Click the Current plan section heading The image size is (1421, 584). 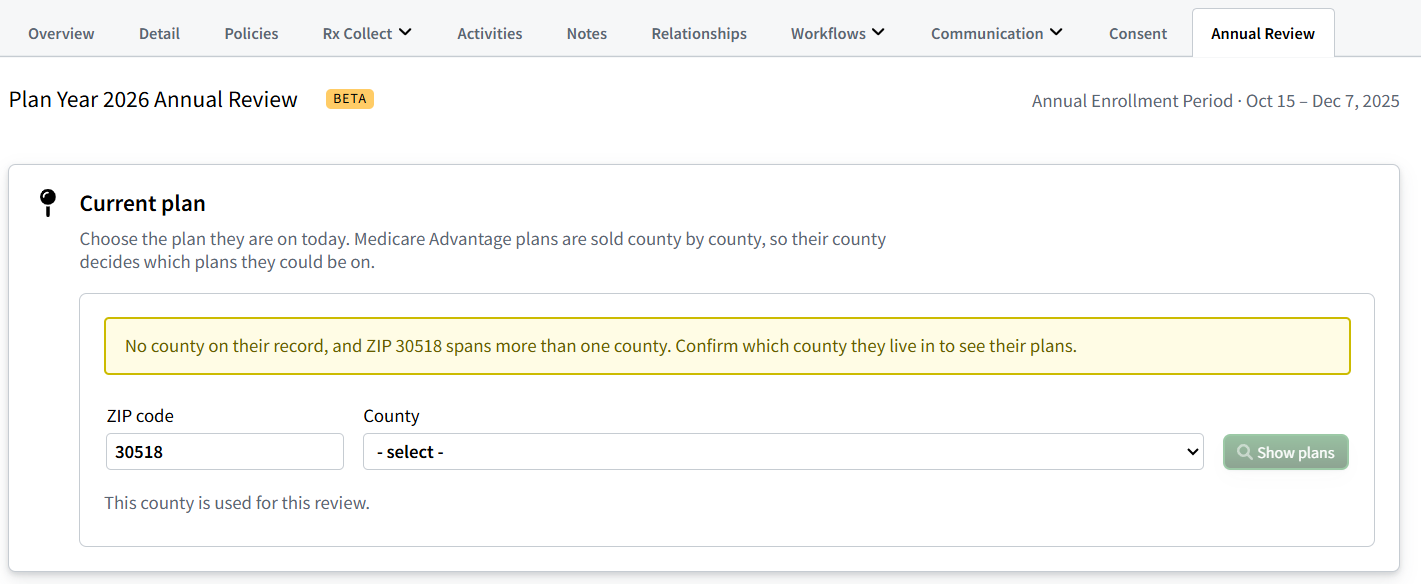click(x=143, y=204)
